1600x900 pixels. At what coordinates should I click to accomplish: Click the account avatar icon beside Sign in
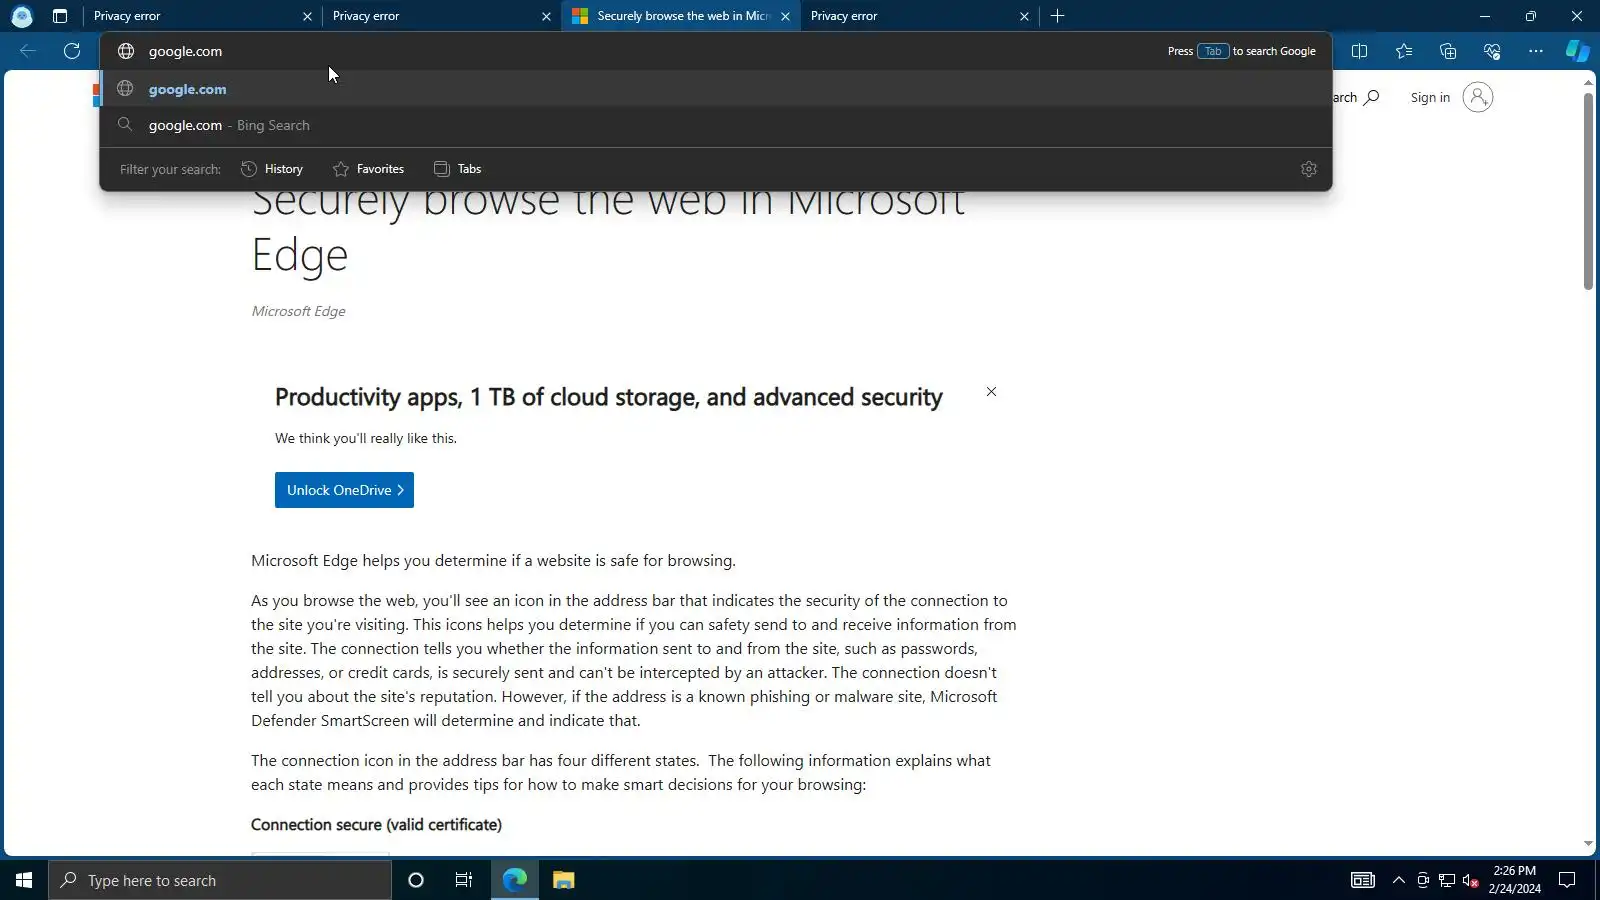click(1477, 97)
